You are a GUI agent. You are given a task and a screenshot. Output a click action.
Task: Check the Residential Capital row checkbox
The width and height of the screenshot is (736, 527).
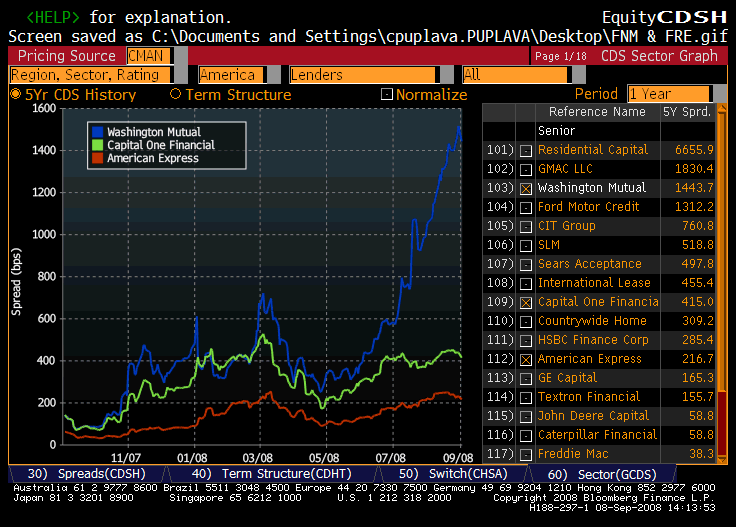tap(526, 150)
